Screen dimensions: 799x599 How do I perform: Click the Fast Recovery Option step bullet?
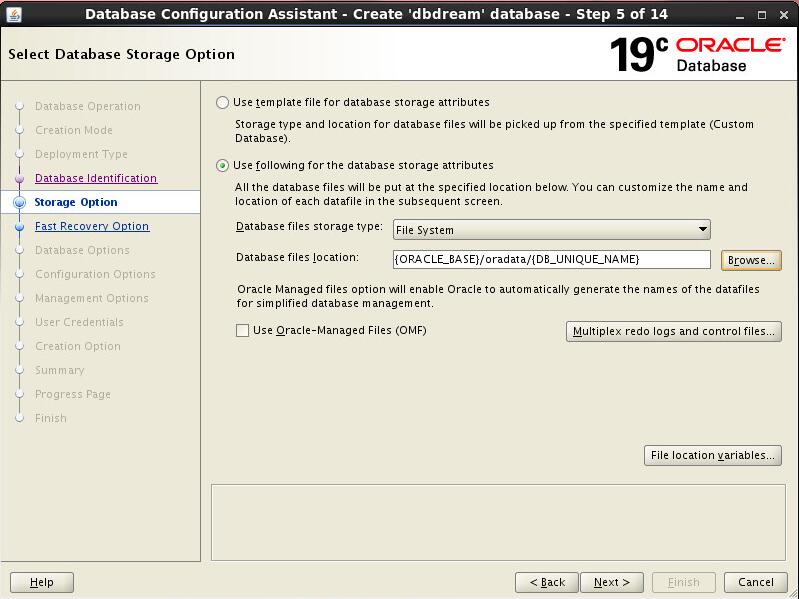click(x=19, y=227)
